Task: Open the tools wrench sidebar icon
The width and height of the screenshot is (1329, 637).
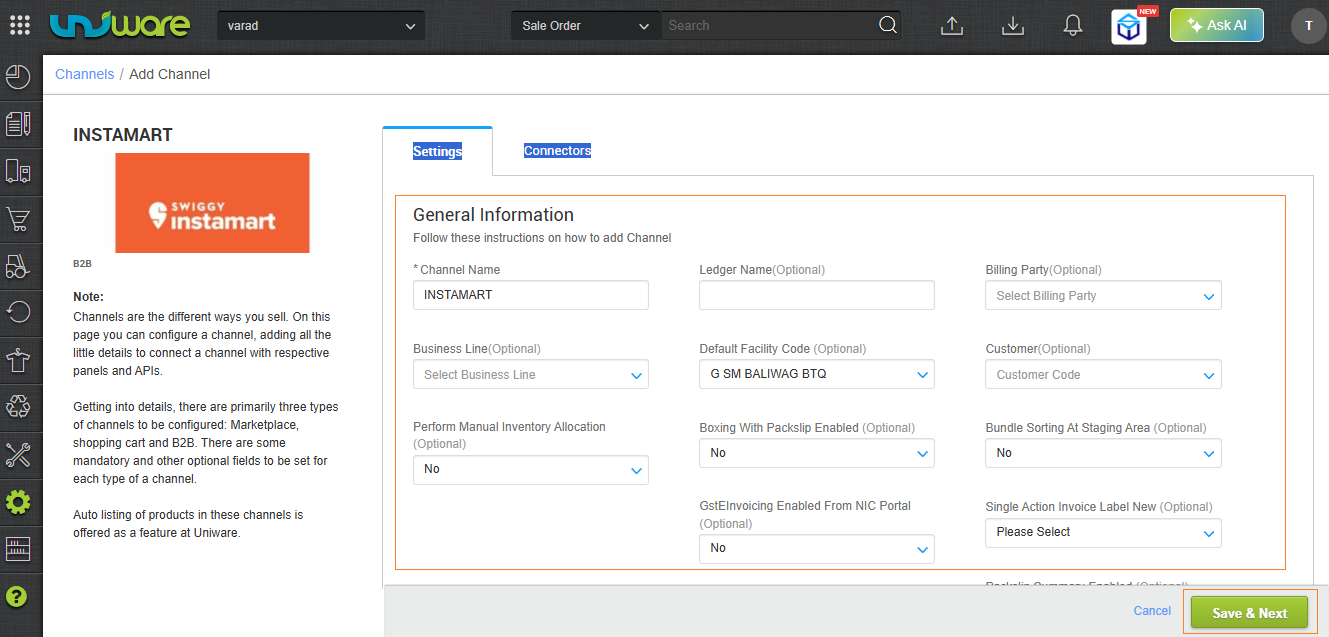Action: (19, 455)
